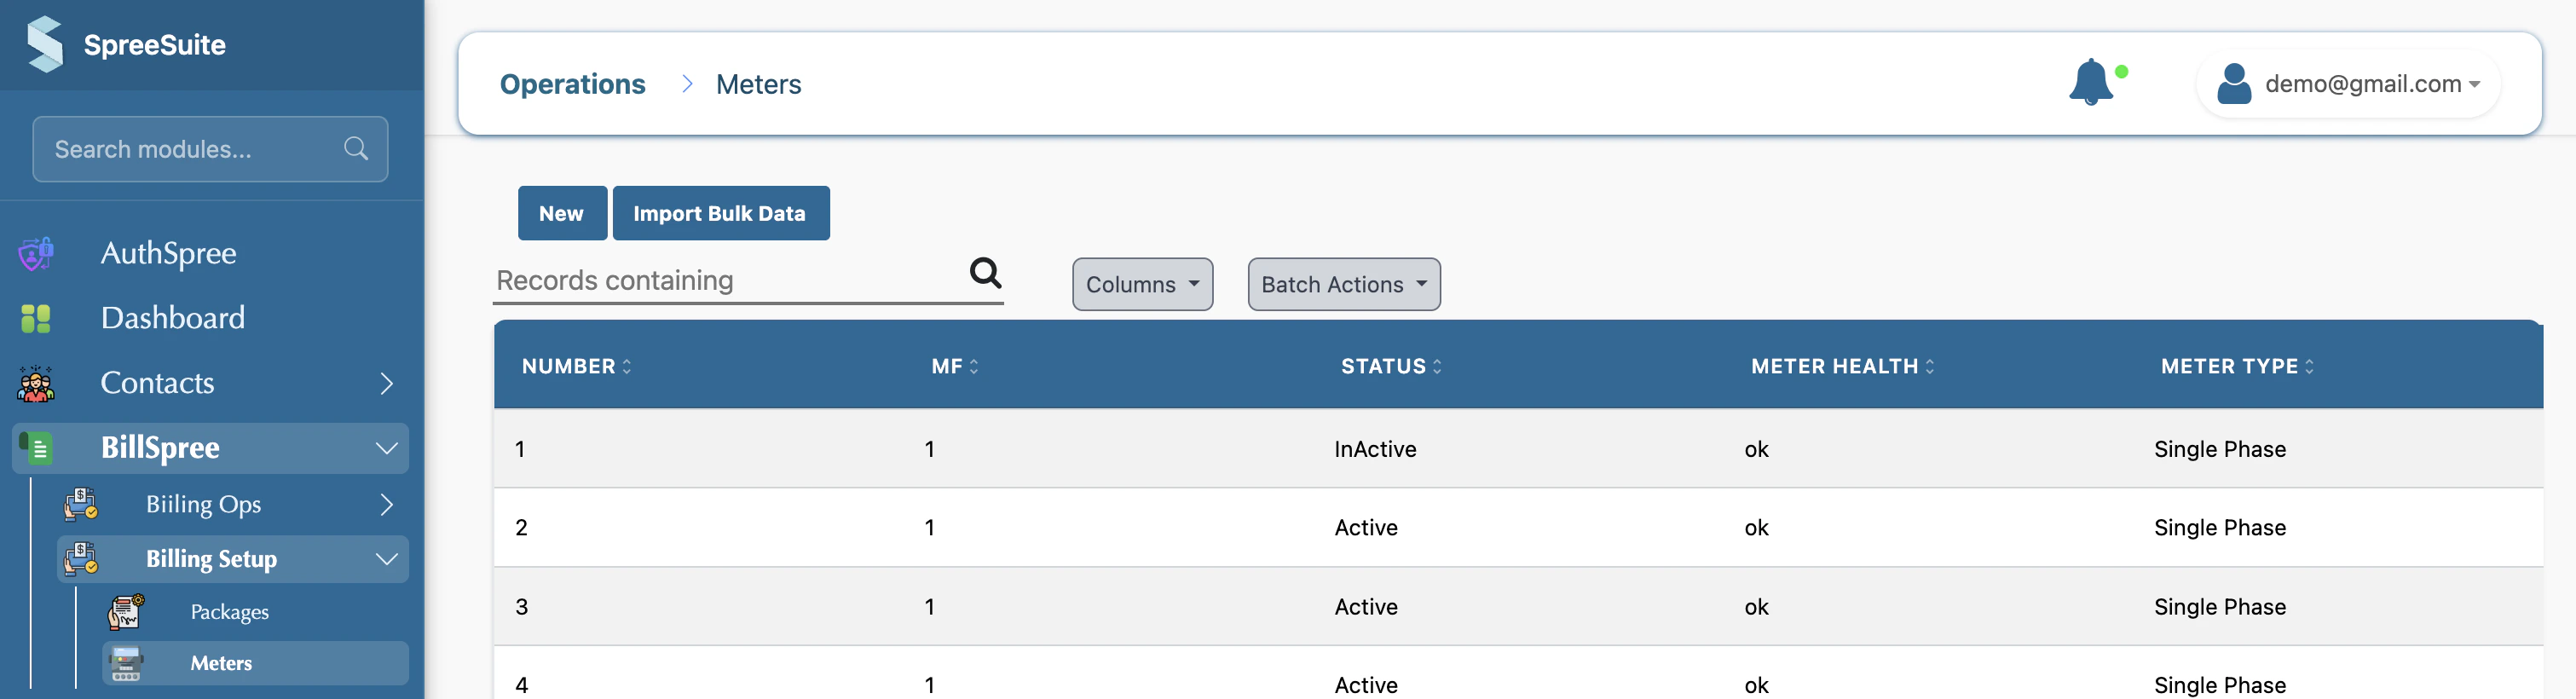2576x699 pixels.
Task: Click Single Phase in row 3
Action: click(x=2219, y=606)
